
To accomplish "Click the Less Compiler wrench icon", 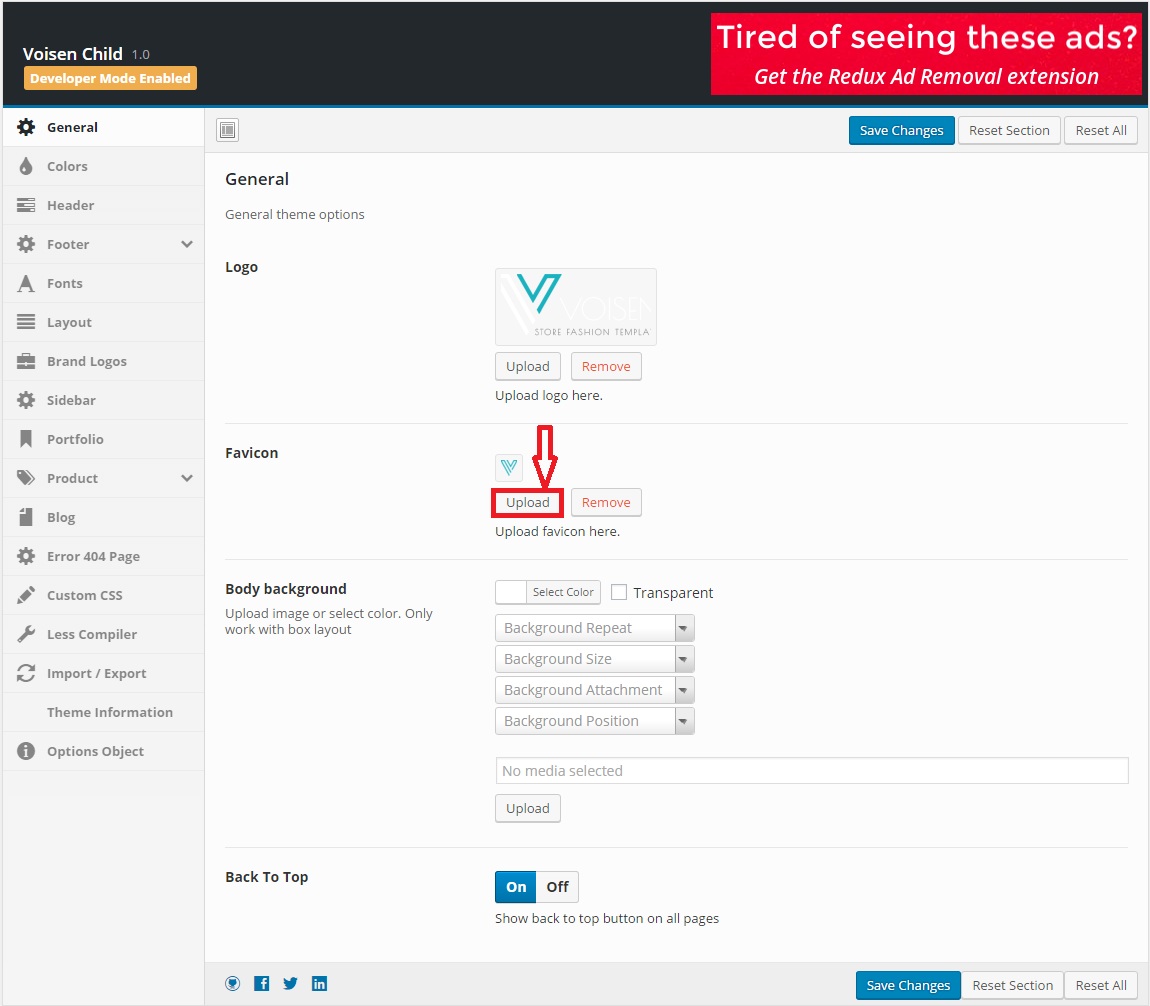I will pyautogui.click(x=26, y=634).
